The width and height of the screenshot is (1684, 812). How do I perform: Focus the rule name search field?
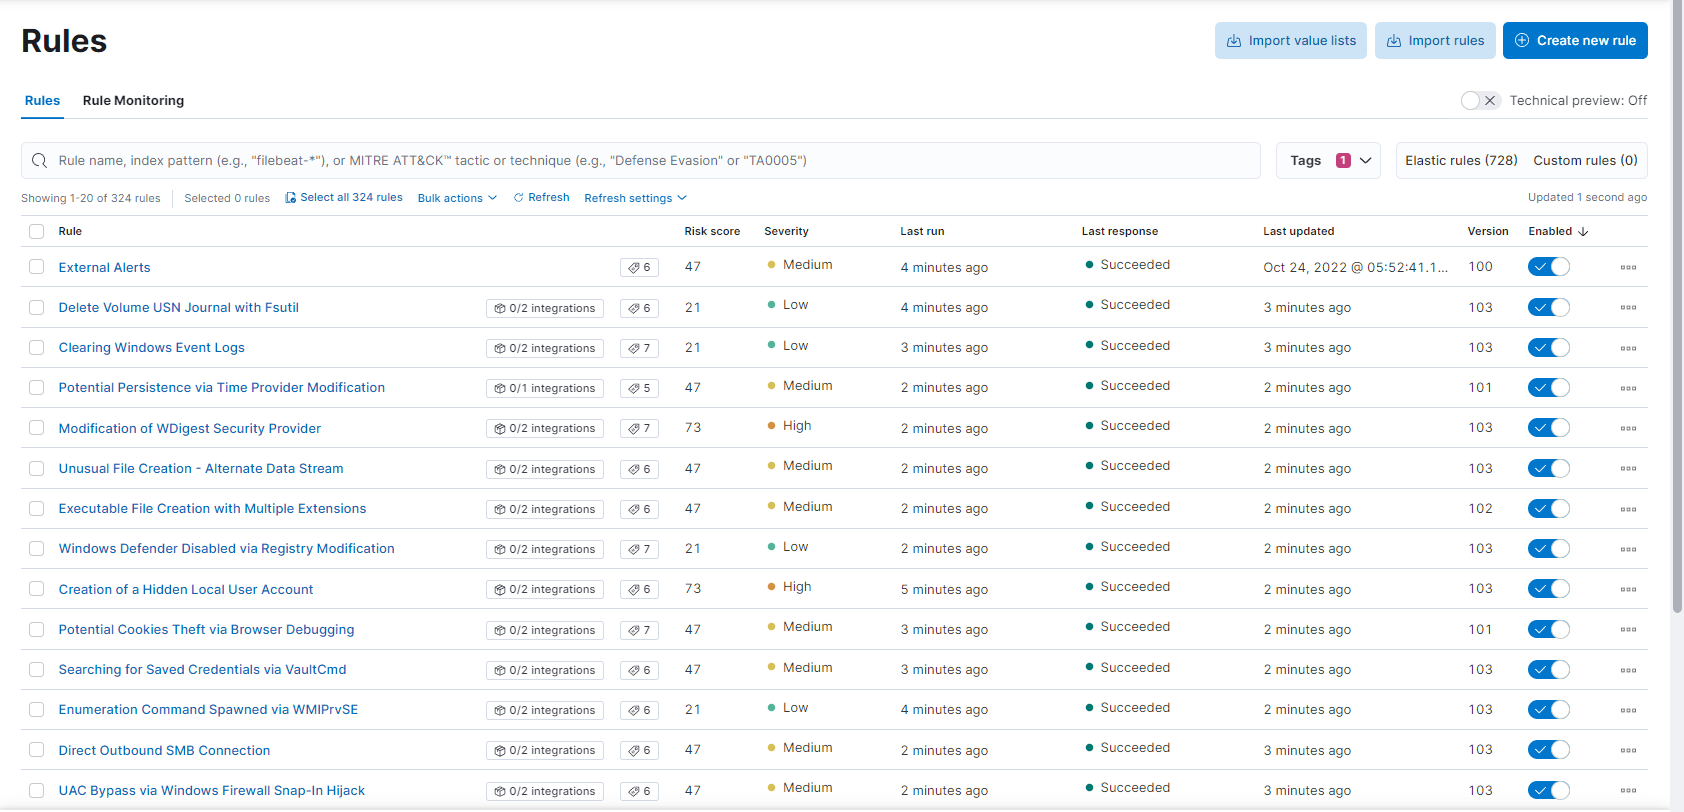(640, 161)
